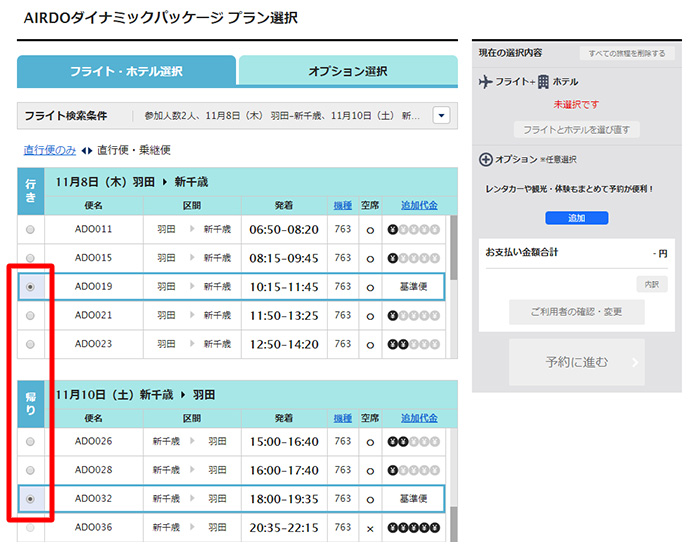Click the 12:50-14:20 time cell

pyautogui.click(x=284, y=344)
